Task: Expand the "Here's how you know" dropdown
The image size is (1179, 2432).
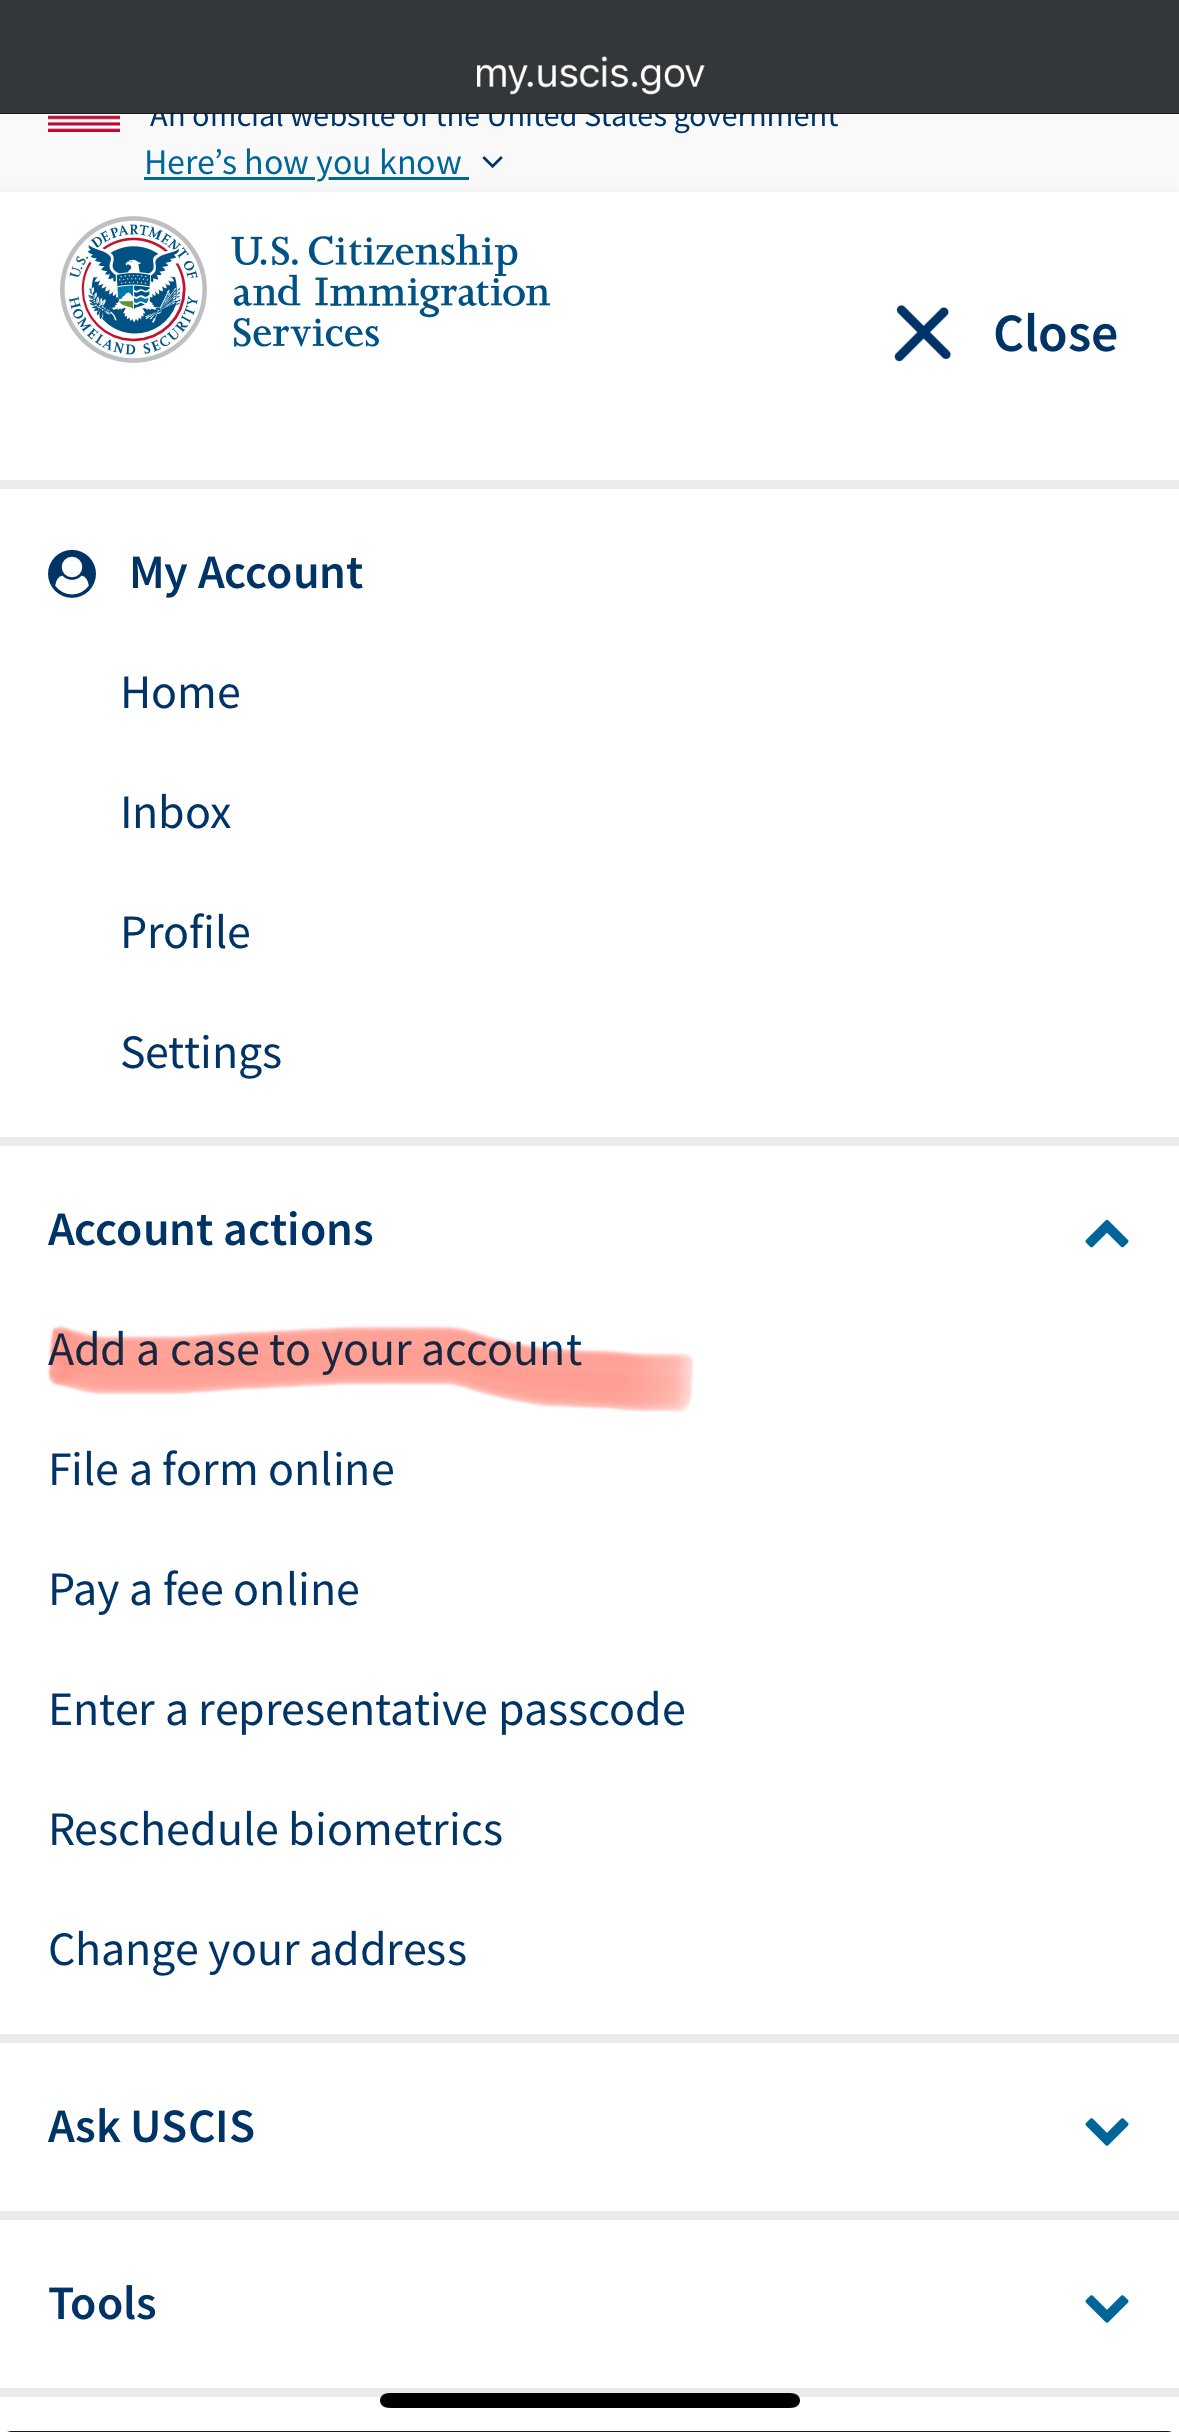Action: pyautogui.click(x=323, y=162)
